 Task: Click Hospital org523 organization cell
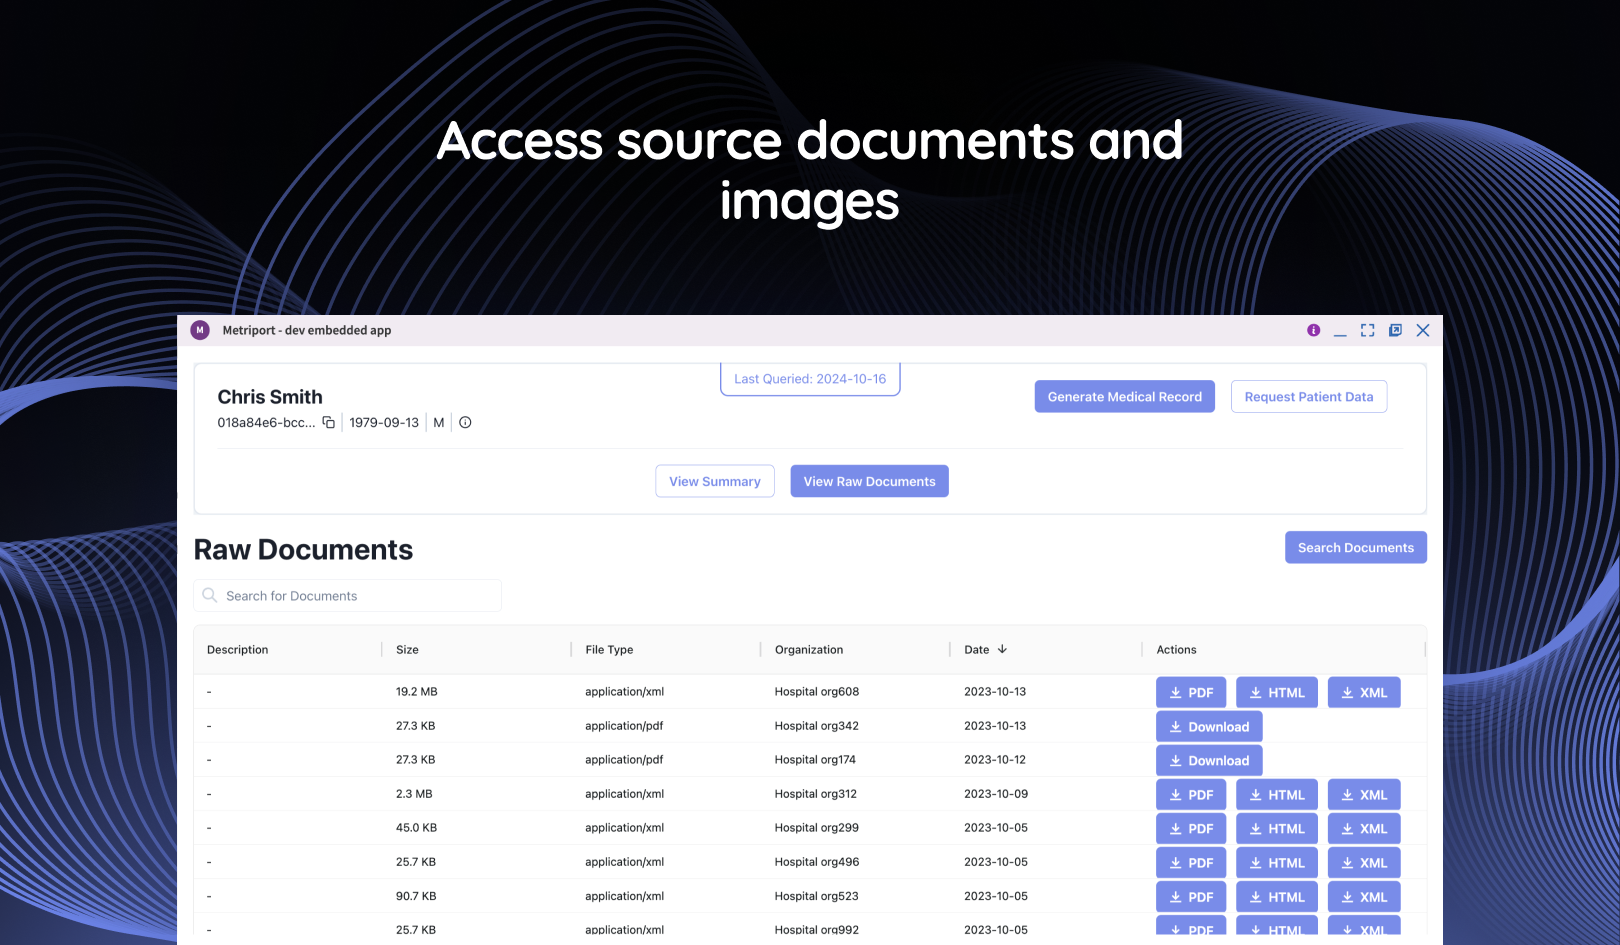pos(817,896)
